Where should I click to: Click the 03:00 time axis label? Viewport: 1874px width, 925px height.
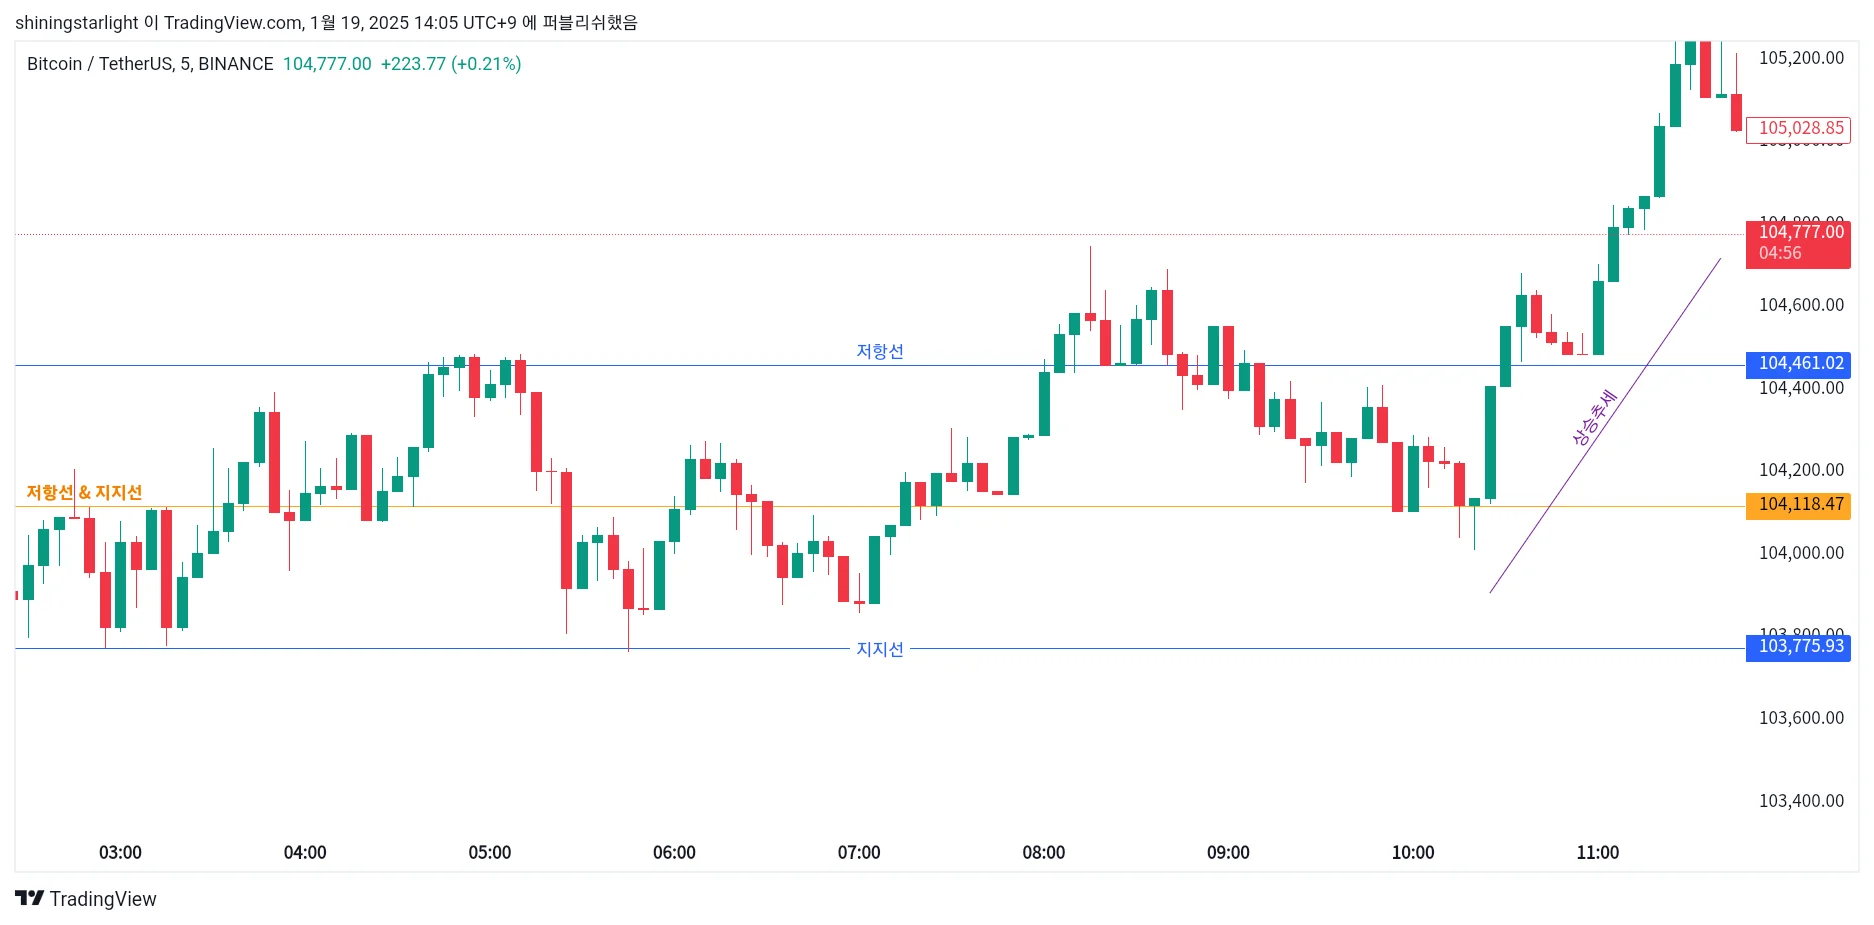click(120, 852)
